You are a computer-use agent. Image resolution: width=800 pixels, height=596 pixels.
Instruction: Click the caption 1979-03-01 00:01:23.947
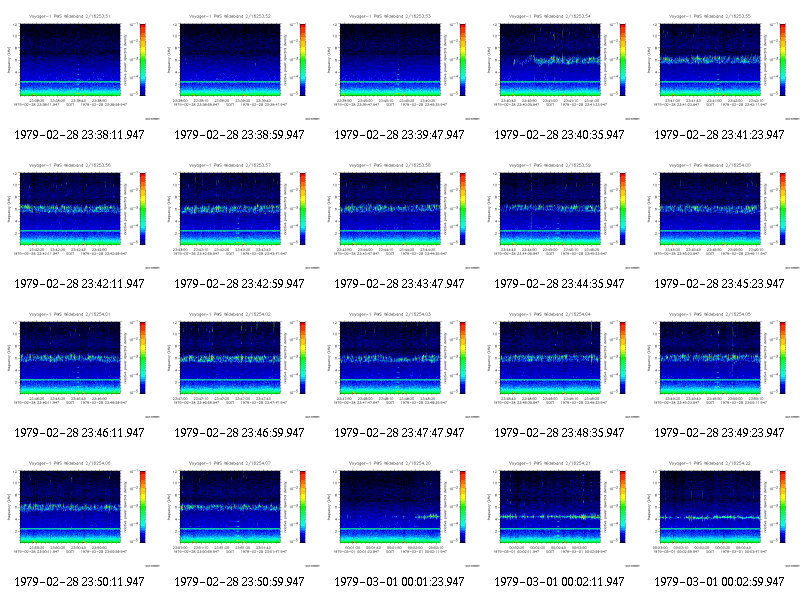click(399, 582)
